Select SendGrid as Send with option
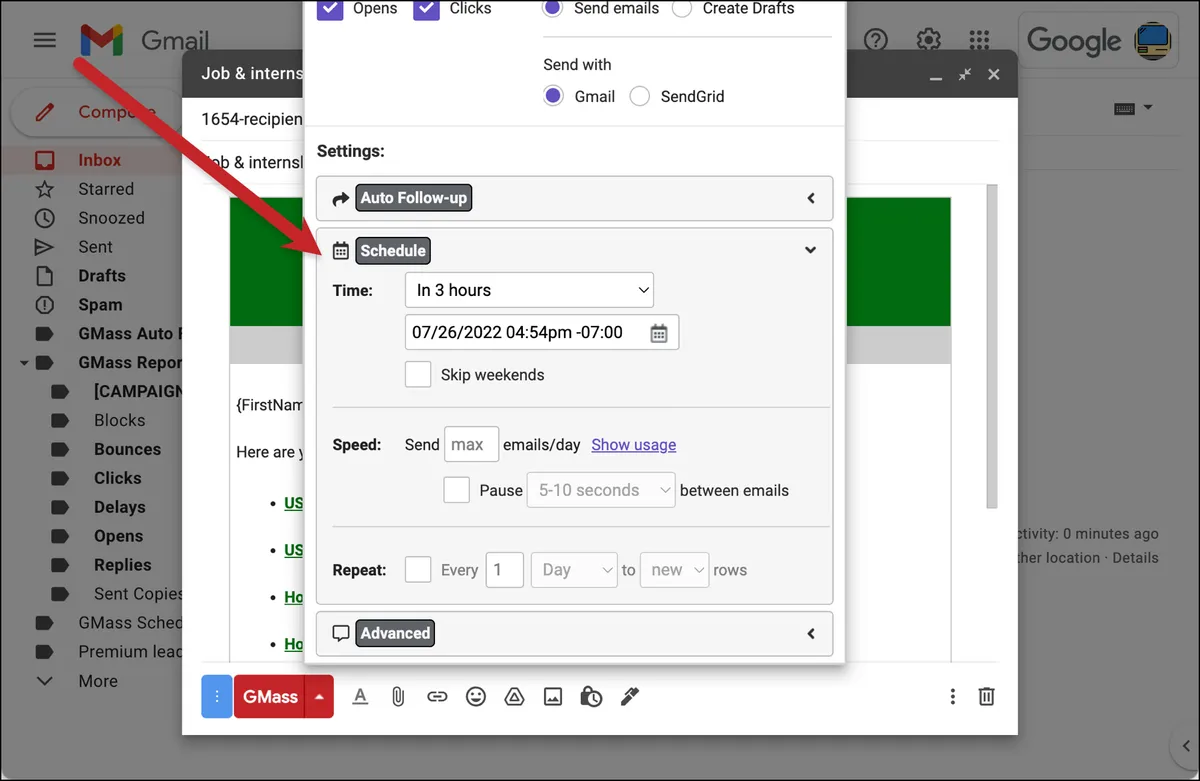1200x781 pixels. click(x=640, y=96)
